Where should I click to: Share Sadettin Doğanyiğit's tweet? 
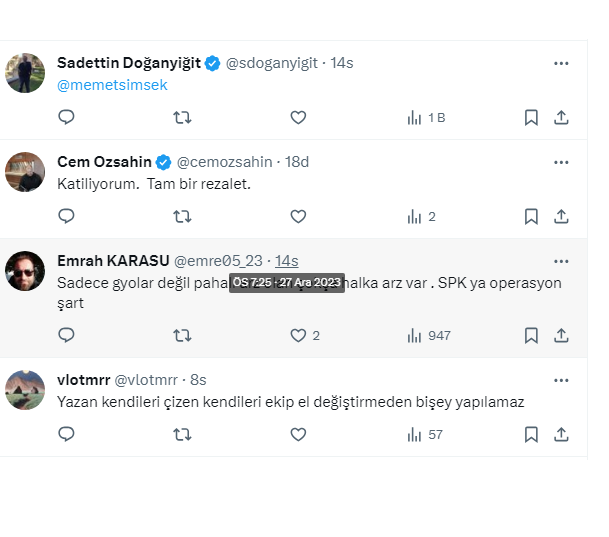(562, 117)
